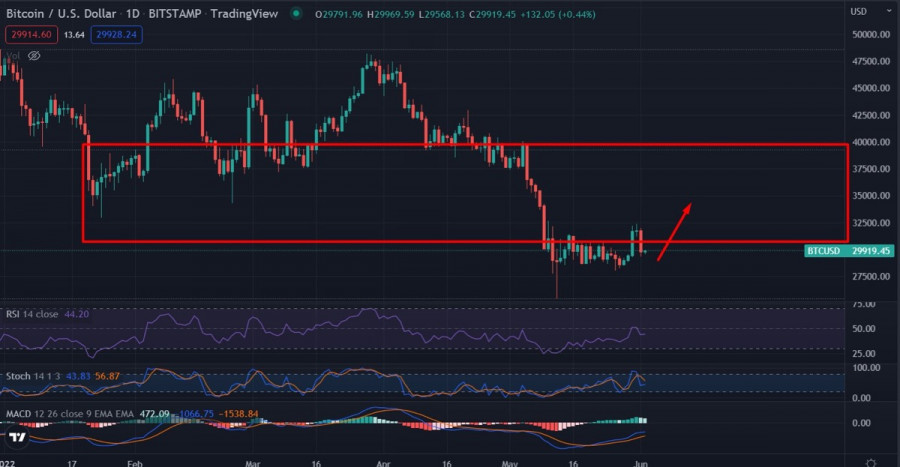The width and height of the screenshot is (900, 467).
Task: Click the 42500.00 price axis label
Action: [871, 115]
